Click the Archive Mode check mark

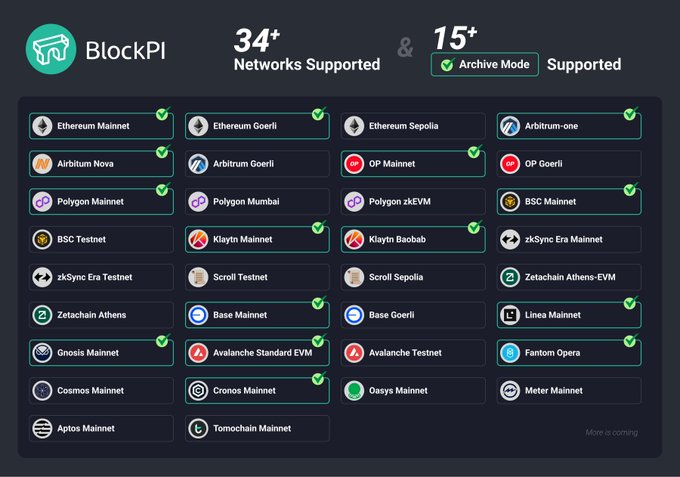coord(448,64)
